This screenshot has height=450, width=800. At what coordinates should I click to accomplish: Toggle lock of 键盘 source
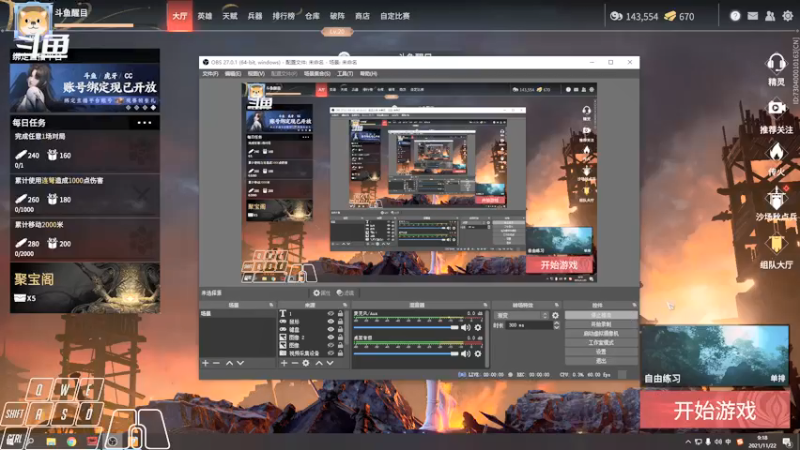tap(340, 330)
